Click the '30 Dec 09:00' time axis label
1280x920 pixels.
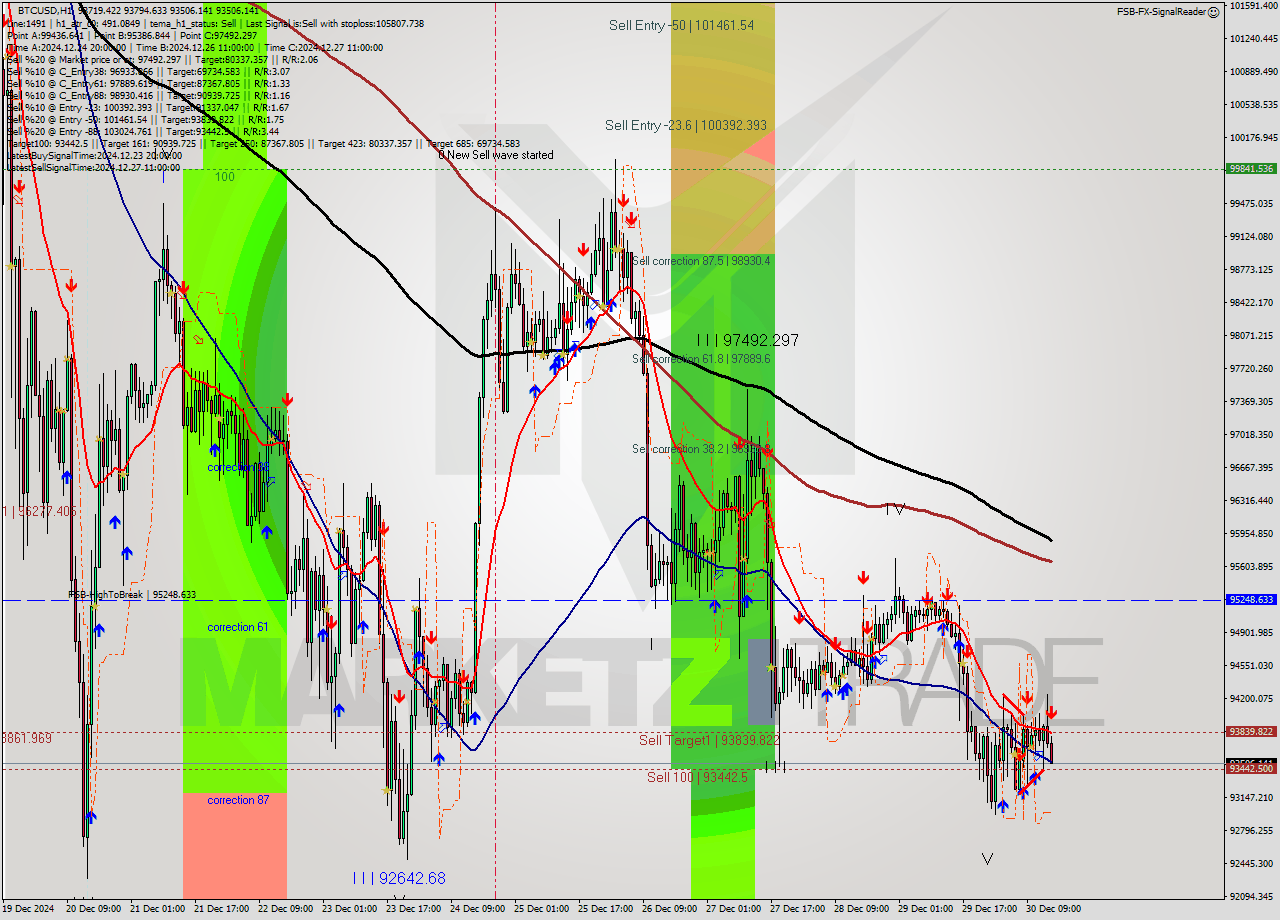click(1053, 909)
